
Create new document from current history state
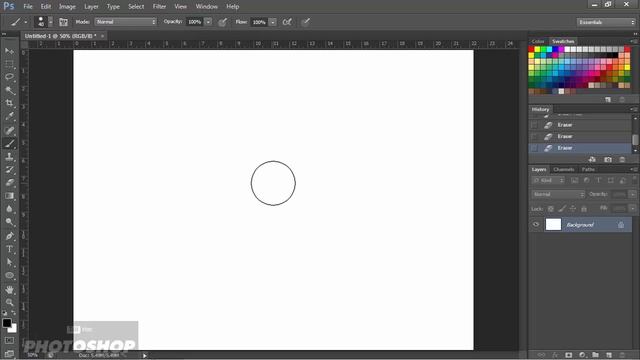(592, 160)
